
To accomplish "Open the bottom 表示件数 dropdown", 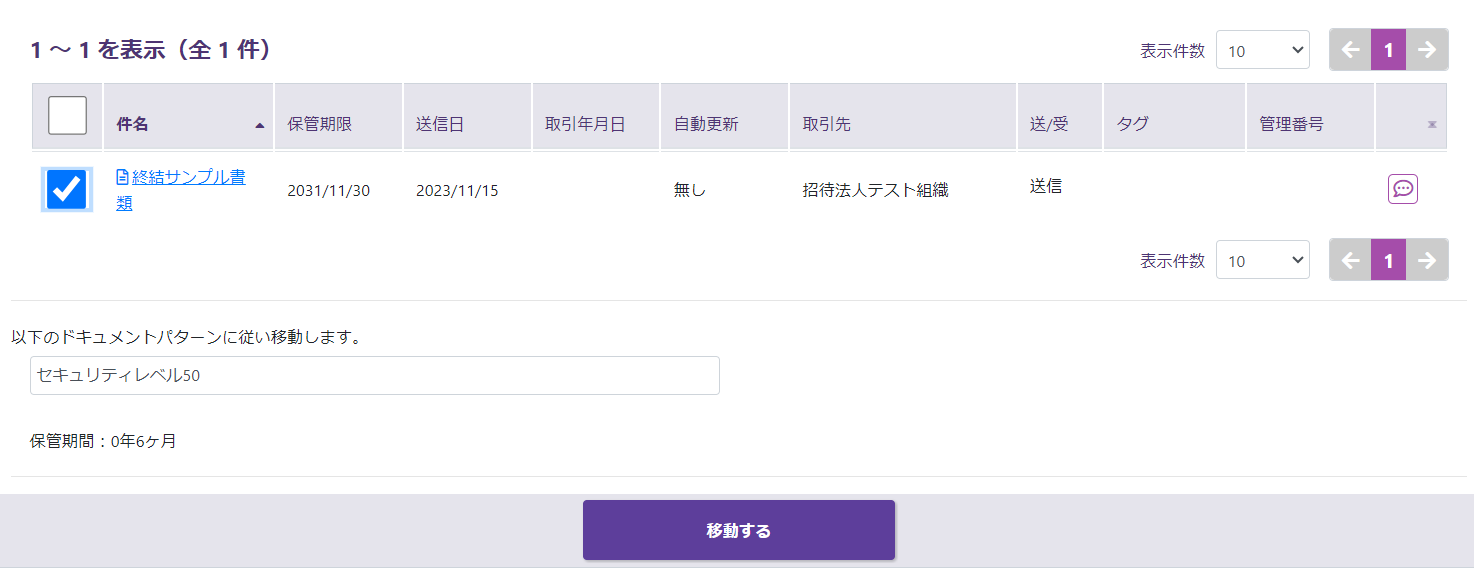I will coord(1262,260).
